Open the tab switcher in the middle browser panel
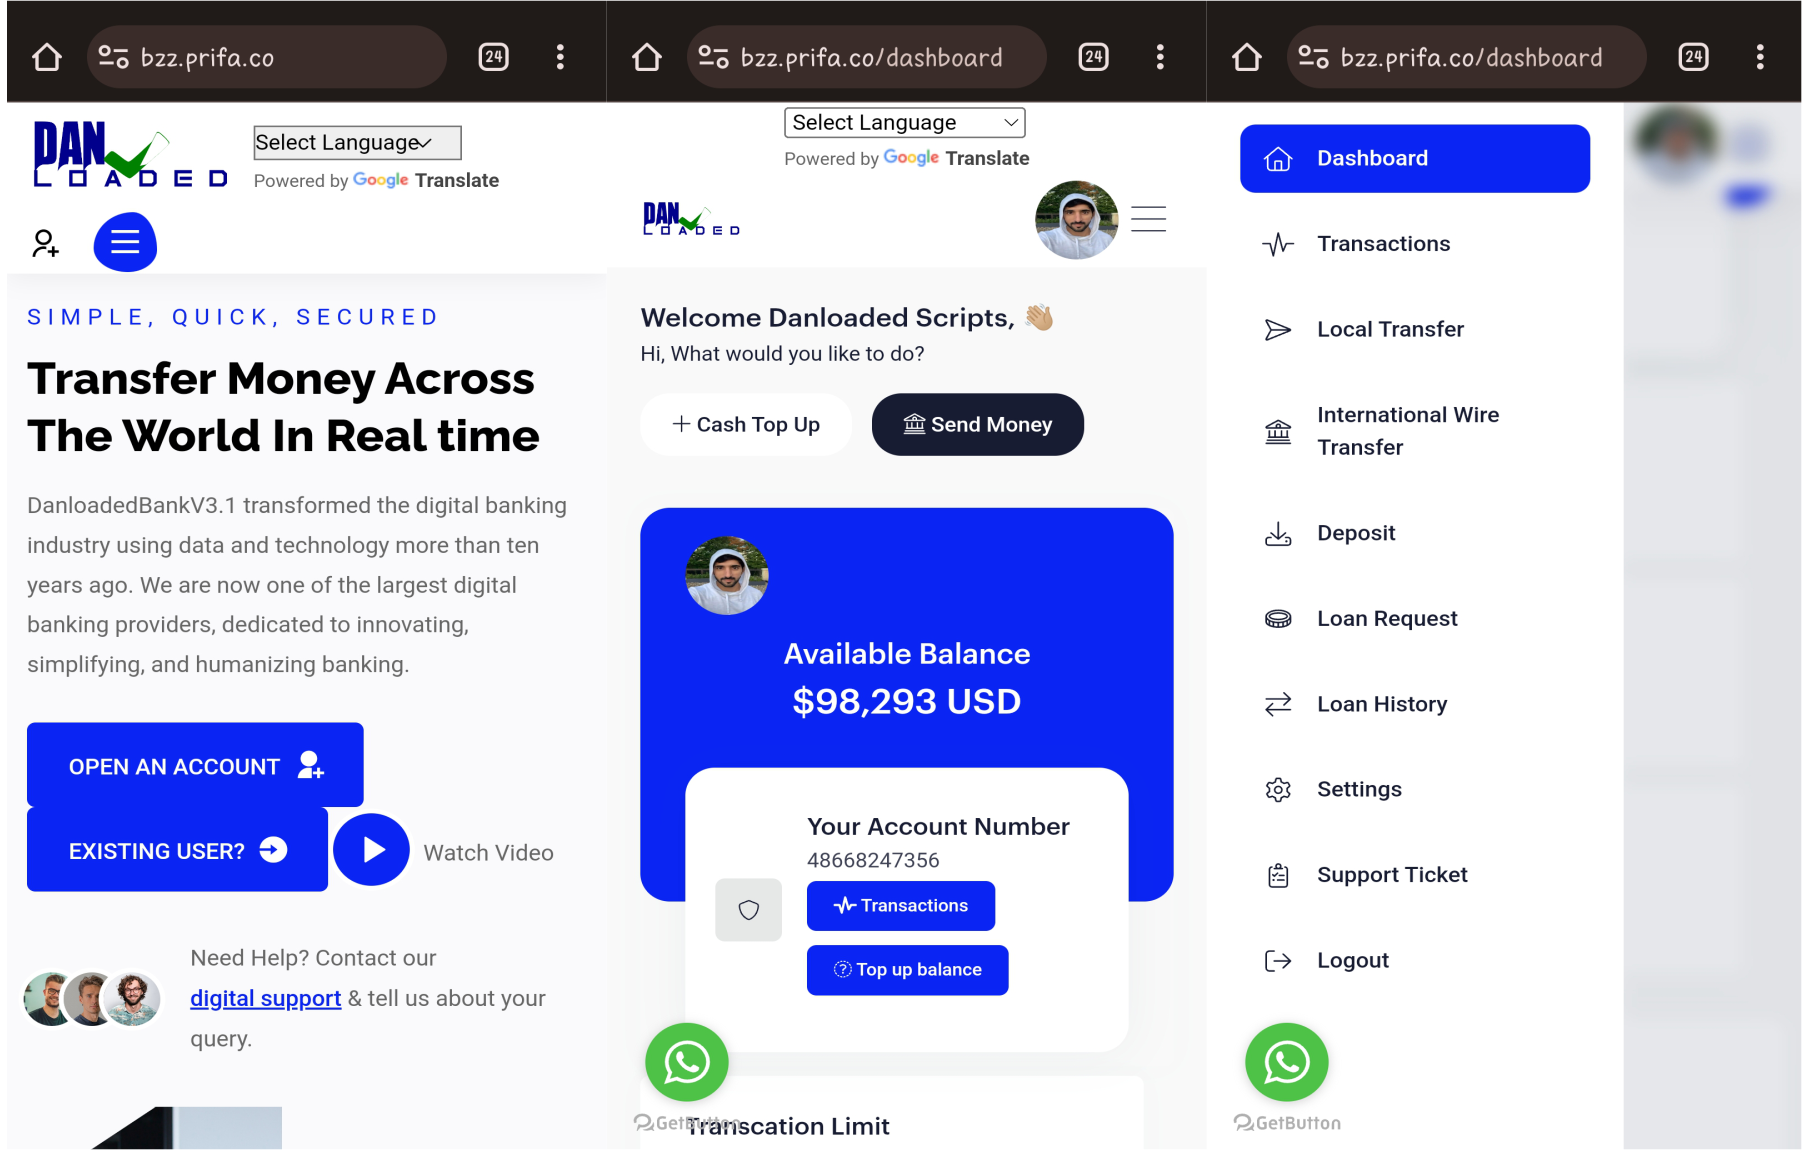 1094,57
